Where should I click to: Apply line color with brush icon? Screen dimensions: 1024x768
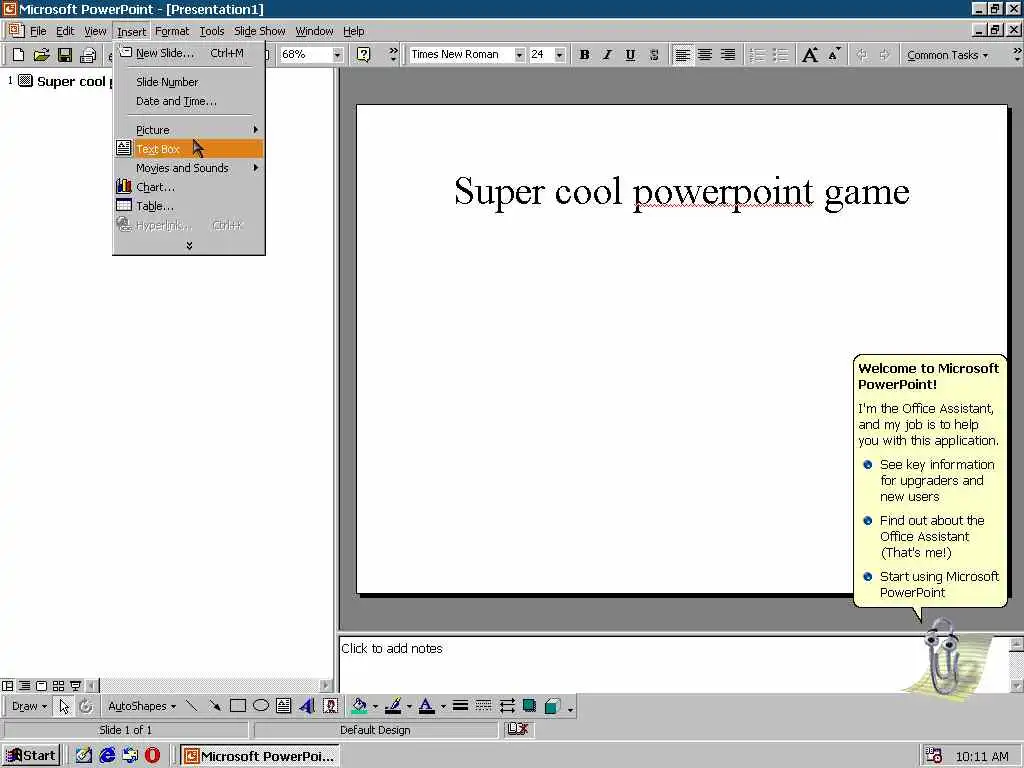[x=393, y=706]
